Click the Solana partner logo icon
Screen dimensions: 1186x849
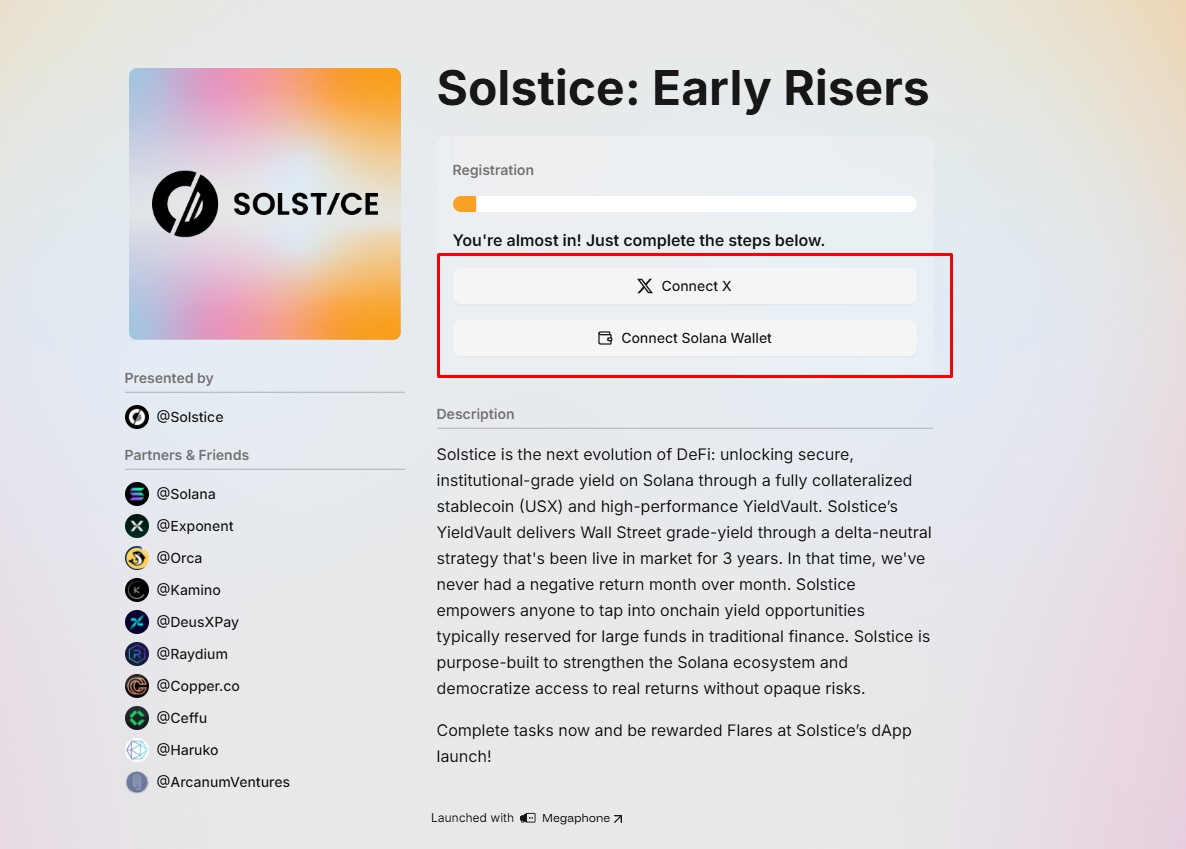point(137,494)
